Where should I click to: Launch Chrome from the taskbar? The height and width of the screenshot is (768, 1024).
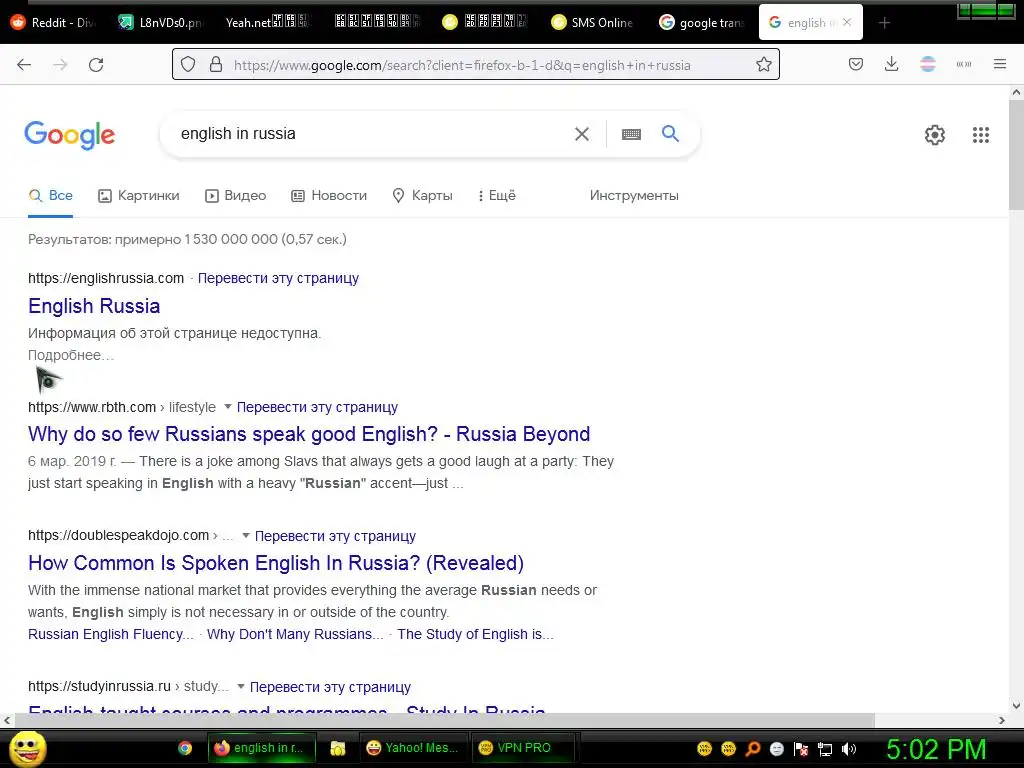coord(185,748)
